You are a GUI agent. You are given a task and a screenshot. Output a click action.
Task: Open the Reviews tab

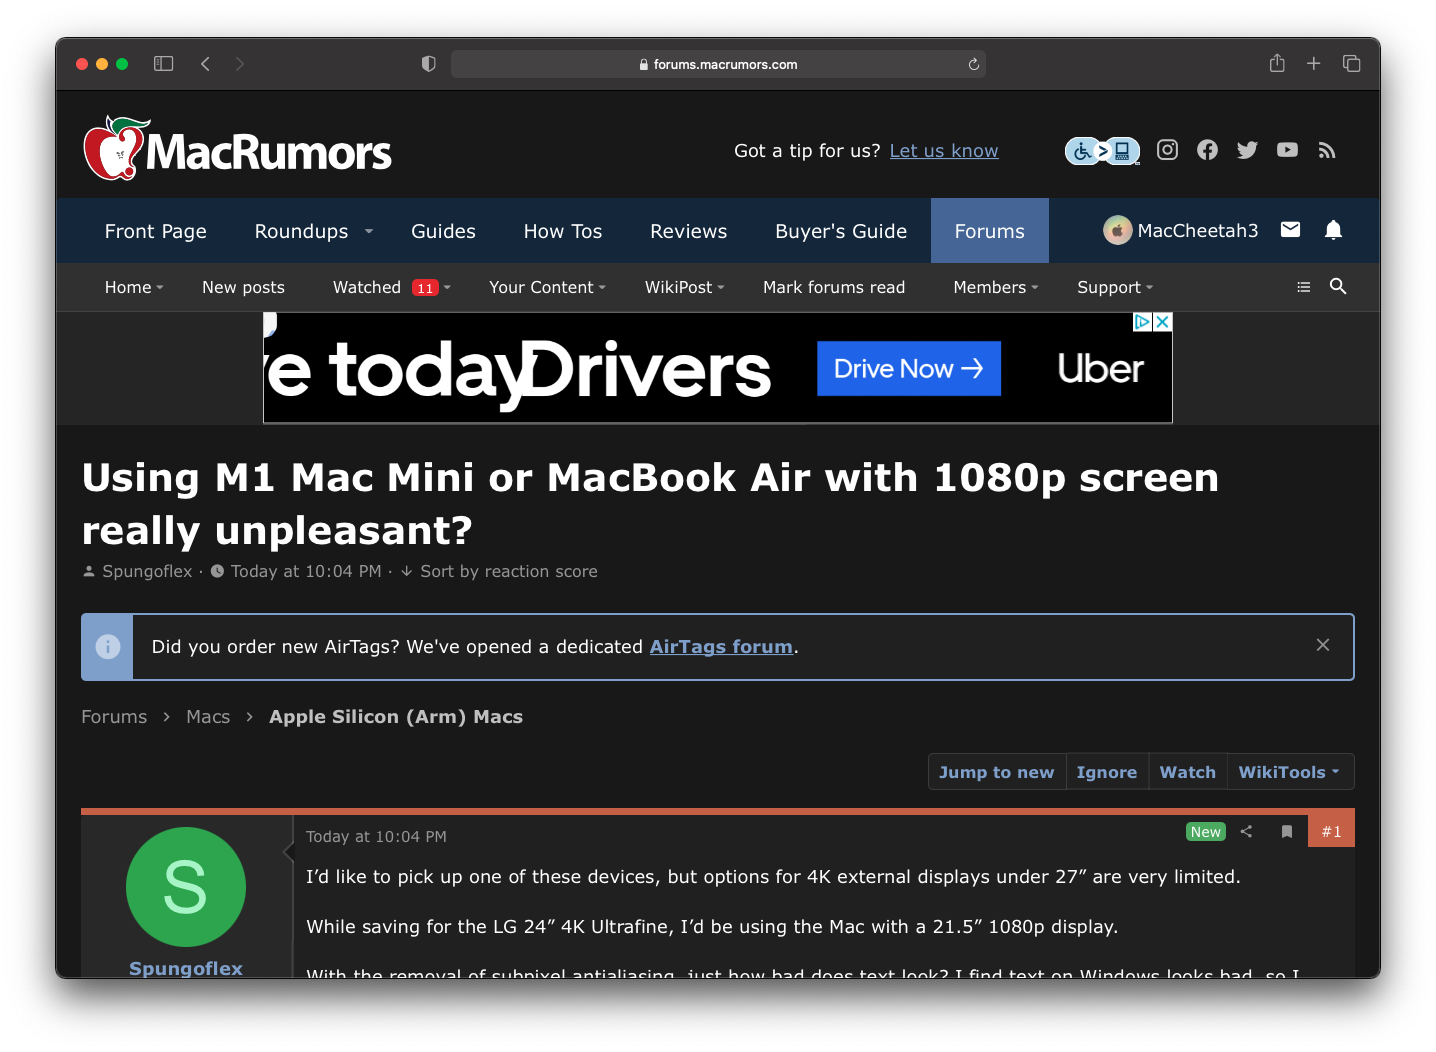688,231
